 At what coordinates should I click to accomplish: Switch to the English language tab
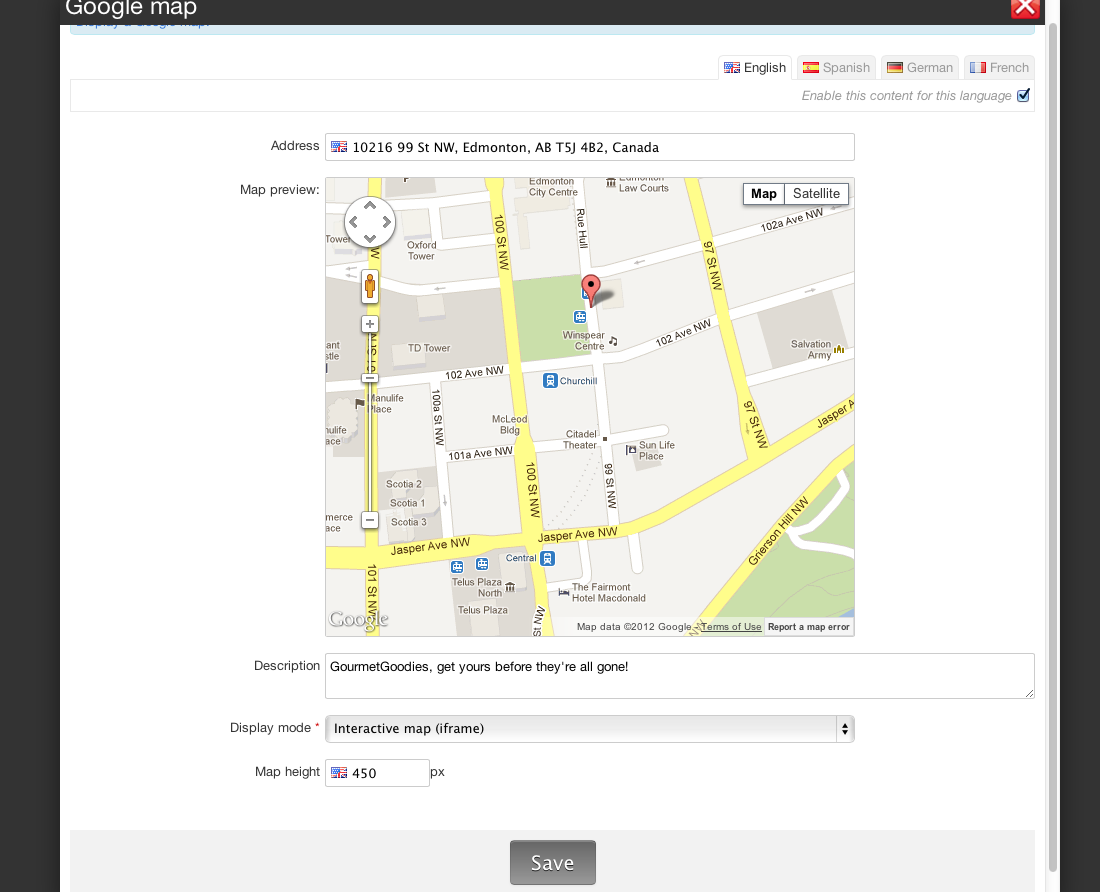[x=755, y=67]
